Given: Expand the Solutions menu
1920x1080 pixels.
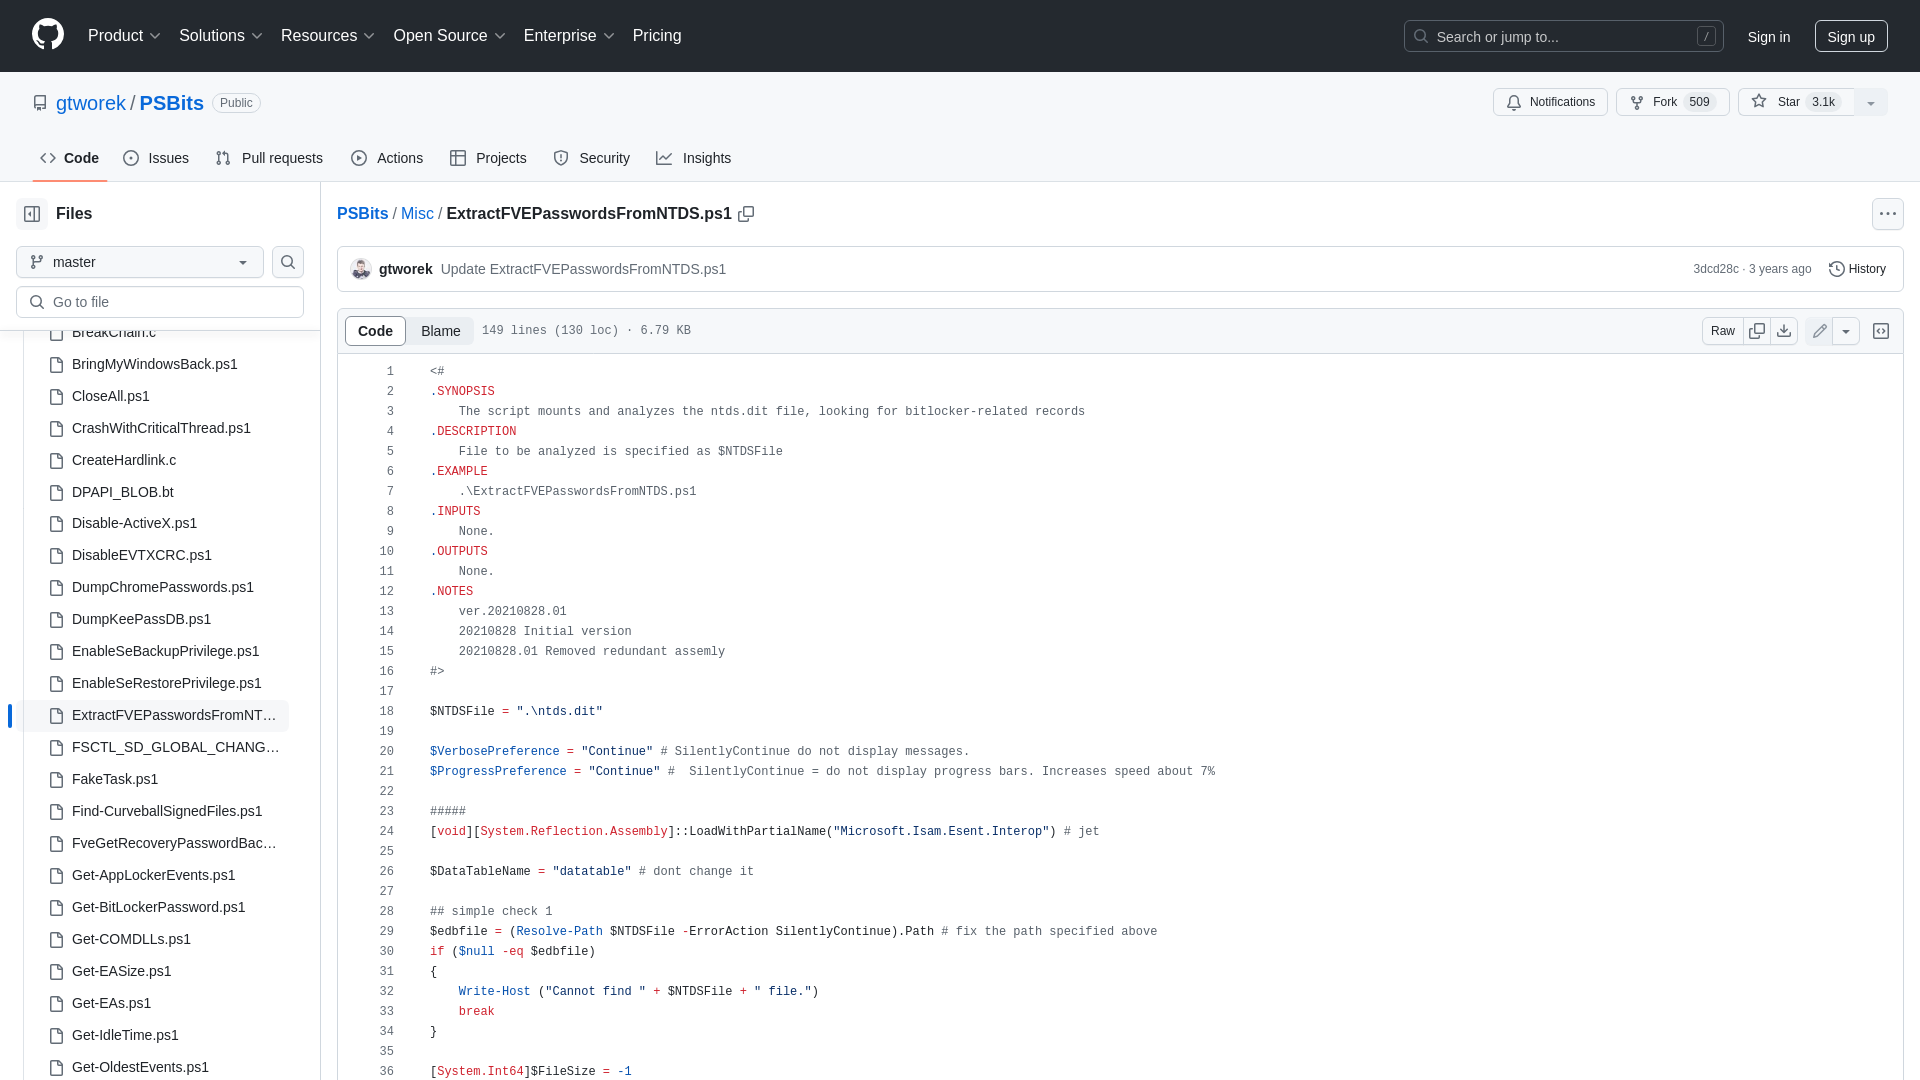Looking at the screenshot, I should [220, 36].
